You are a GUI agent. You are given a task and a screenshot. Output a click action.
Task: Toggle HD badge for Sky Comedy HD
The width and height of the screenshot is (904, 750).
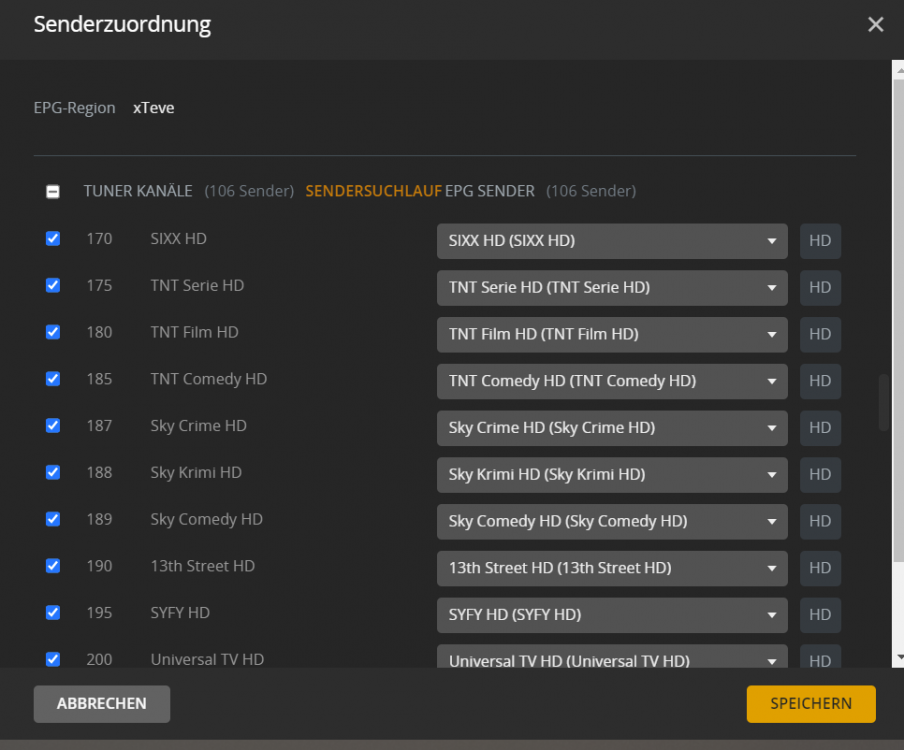pyautogui.click(x=820, y=521)
